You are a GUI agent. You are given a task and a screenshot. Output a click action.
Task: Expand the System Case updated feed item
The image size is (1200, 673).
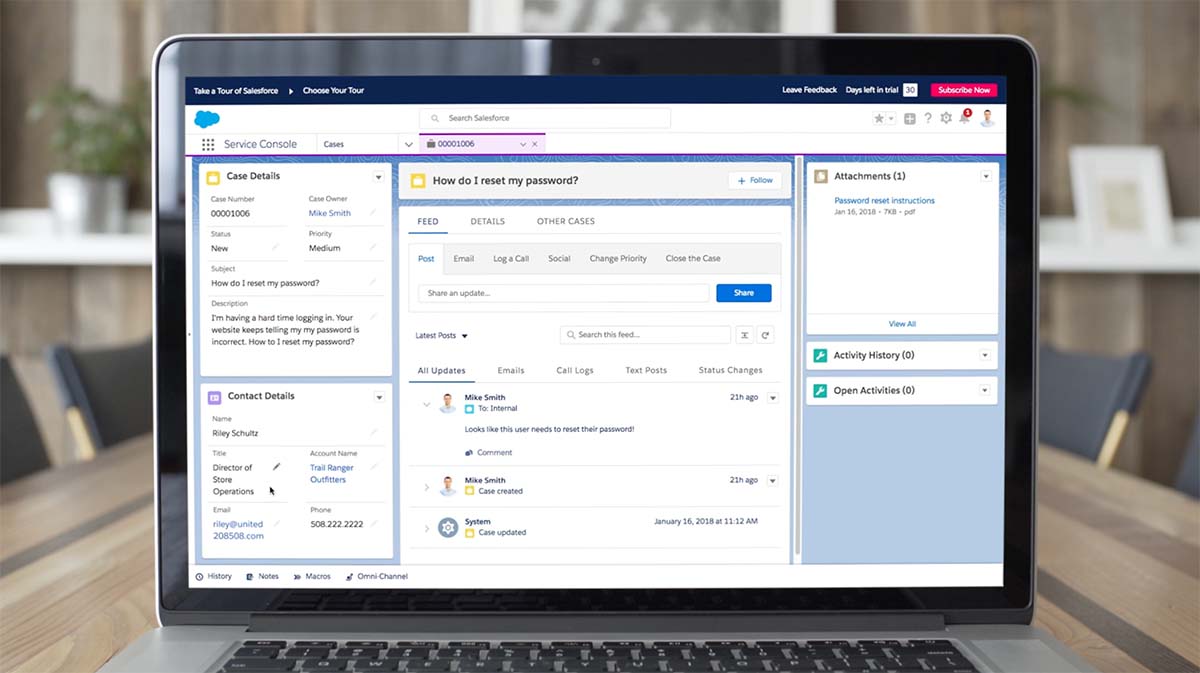point(427,528)
